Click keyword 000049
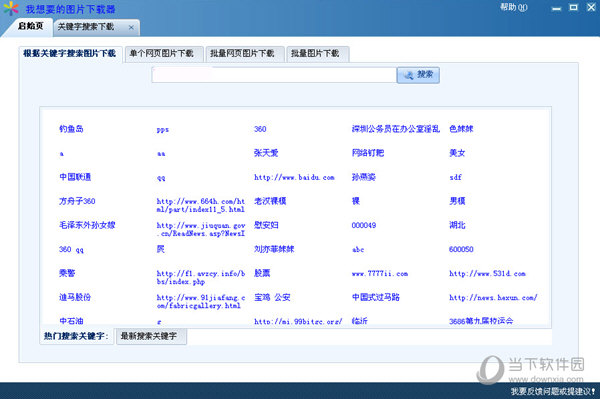This screenshot has width=600, height=399. click(x=364, y=225)
